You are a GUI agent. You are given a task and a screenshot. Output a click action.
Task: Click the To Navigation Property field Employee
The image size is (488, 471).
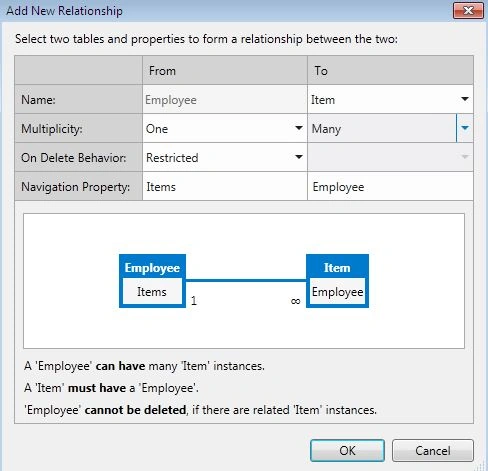390,187
